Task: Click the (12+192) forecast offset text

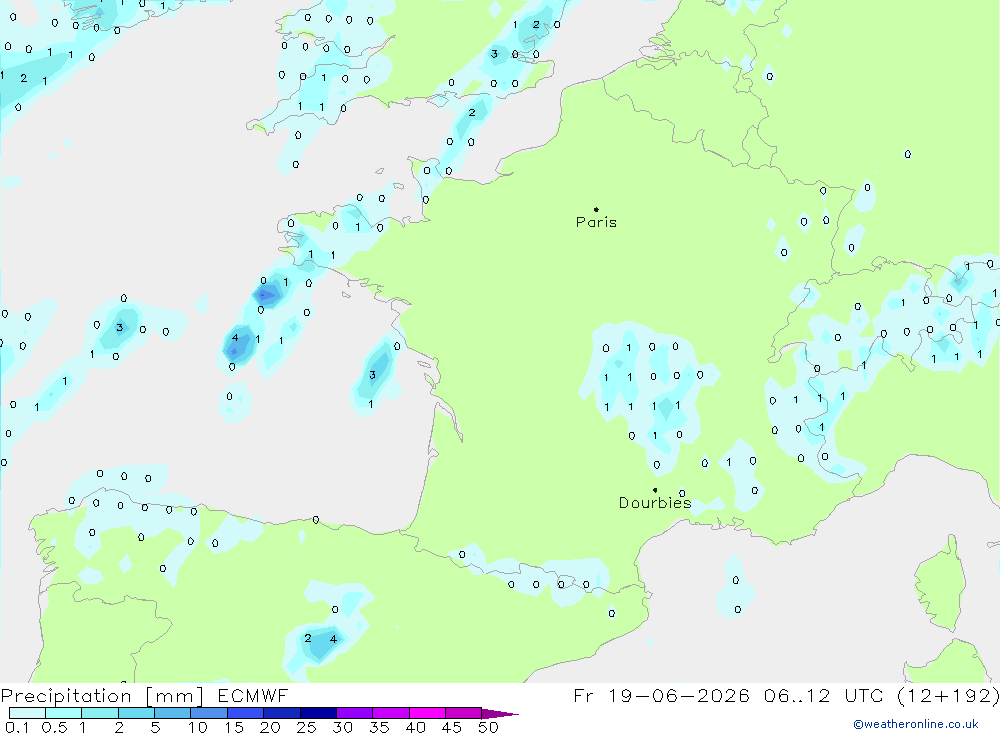Action: pos(948,695)
